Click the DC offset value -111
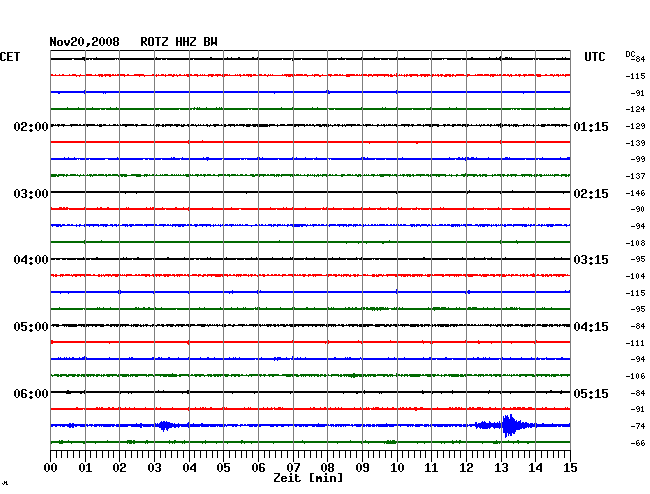 (x=635, y=343)
